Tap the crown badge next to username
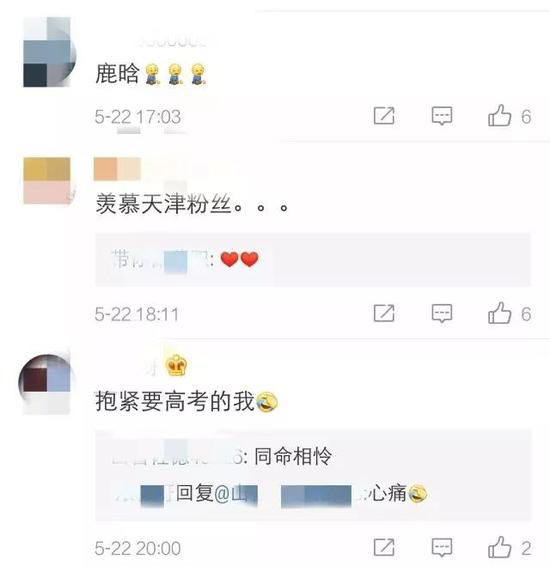Image resolution: width=550 pixels, height=566 pixels. tap(176, 365)
